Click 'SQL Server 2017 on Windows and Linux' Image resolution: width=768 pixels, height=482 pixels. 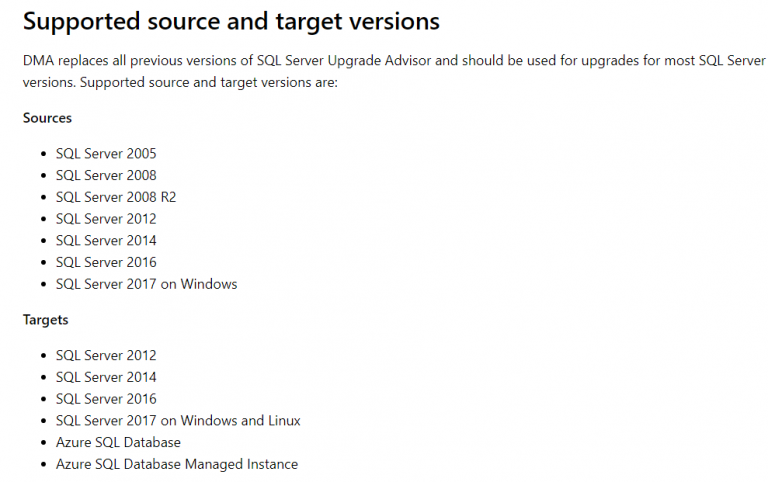tap(178, 421)
